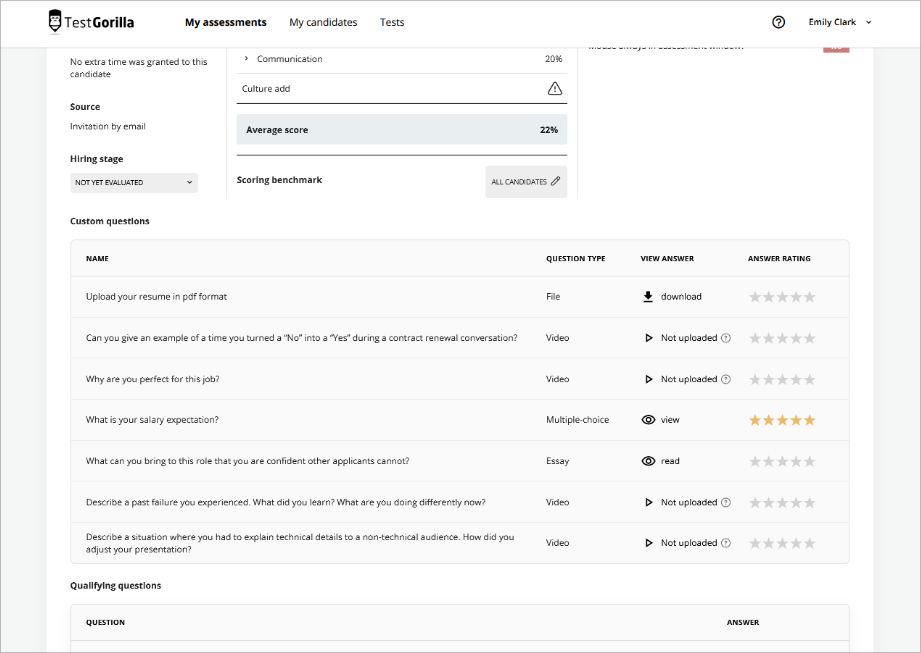
Task: Open the help question mark icon
Action: (779, 22)
